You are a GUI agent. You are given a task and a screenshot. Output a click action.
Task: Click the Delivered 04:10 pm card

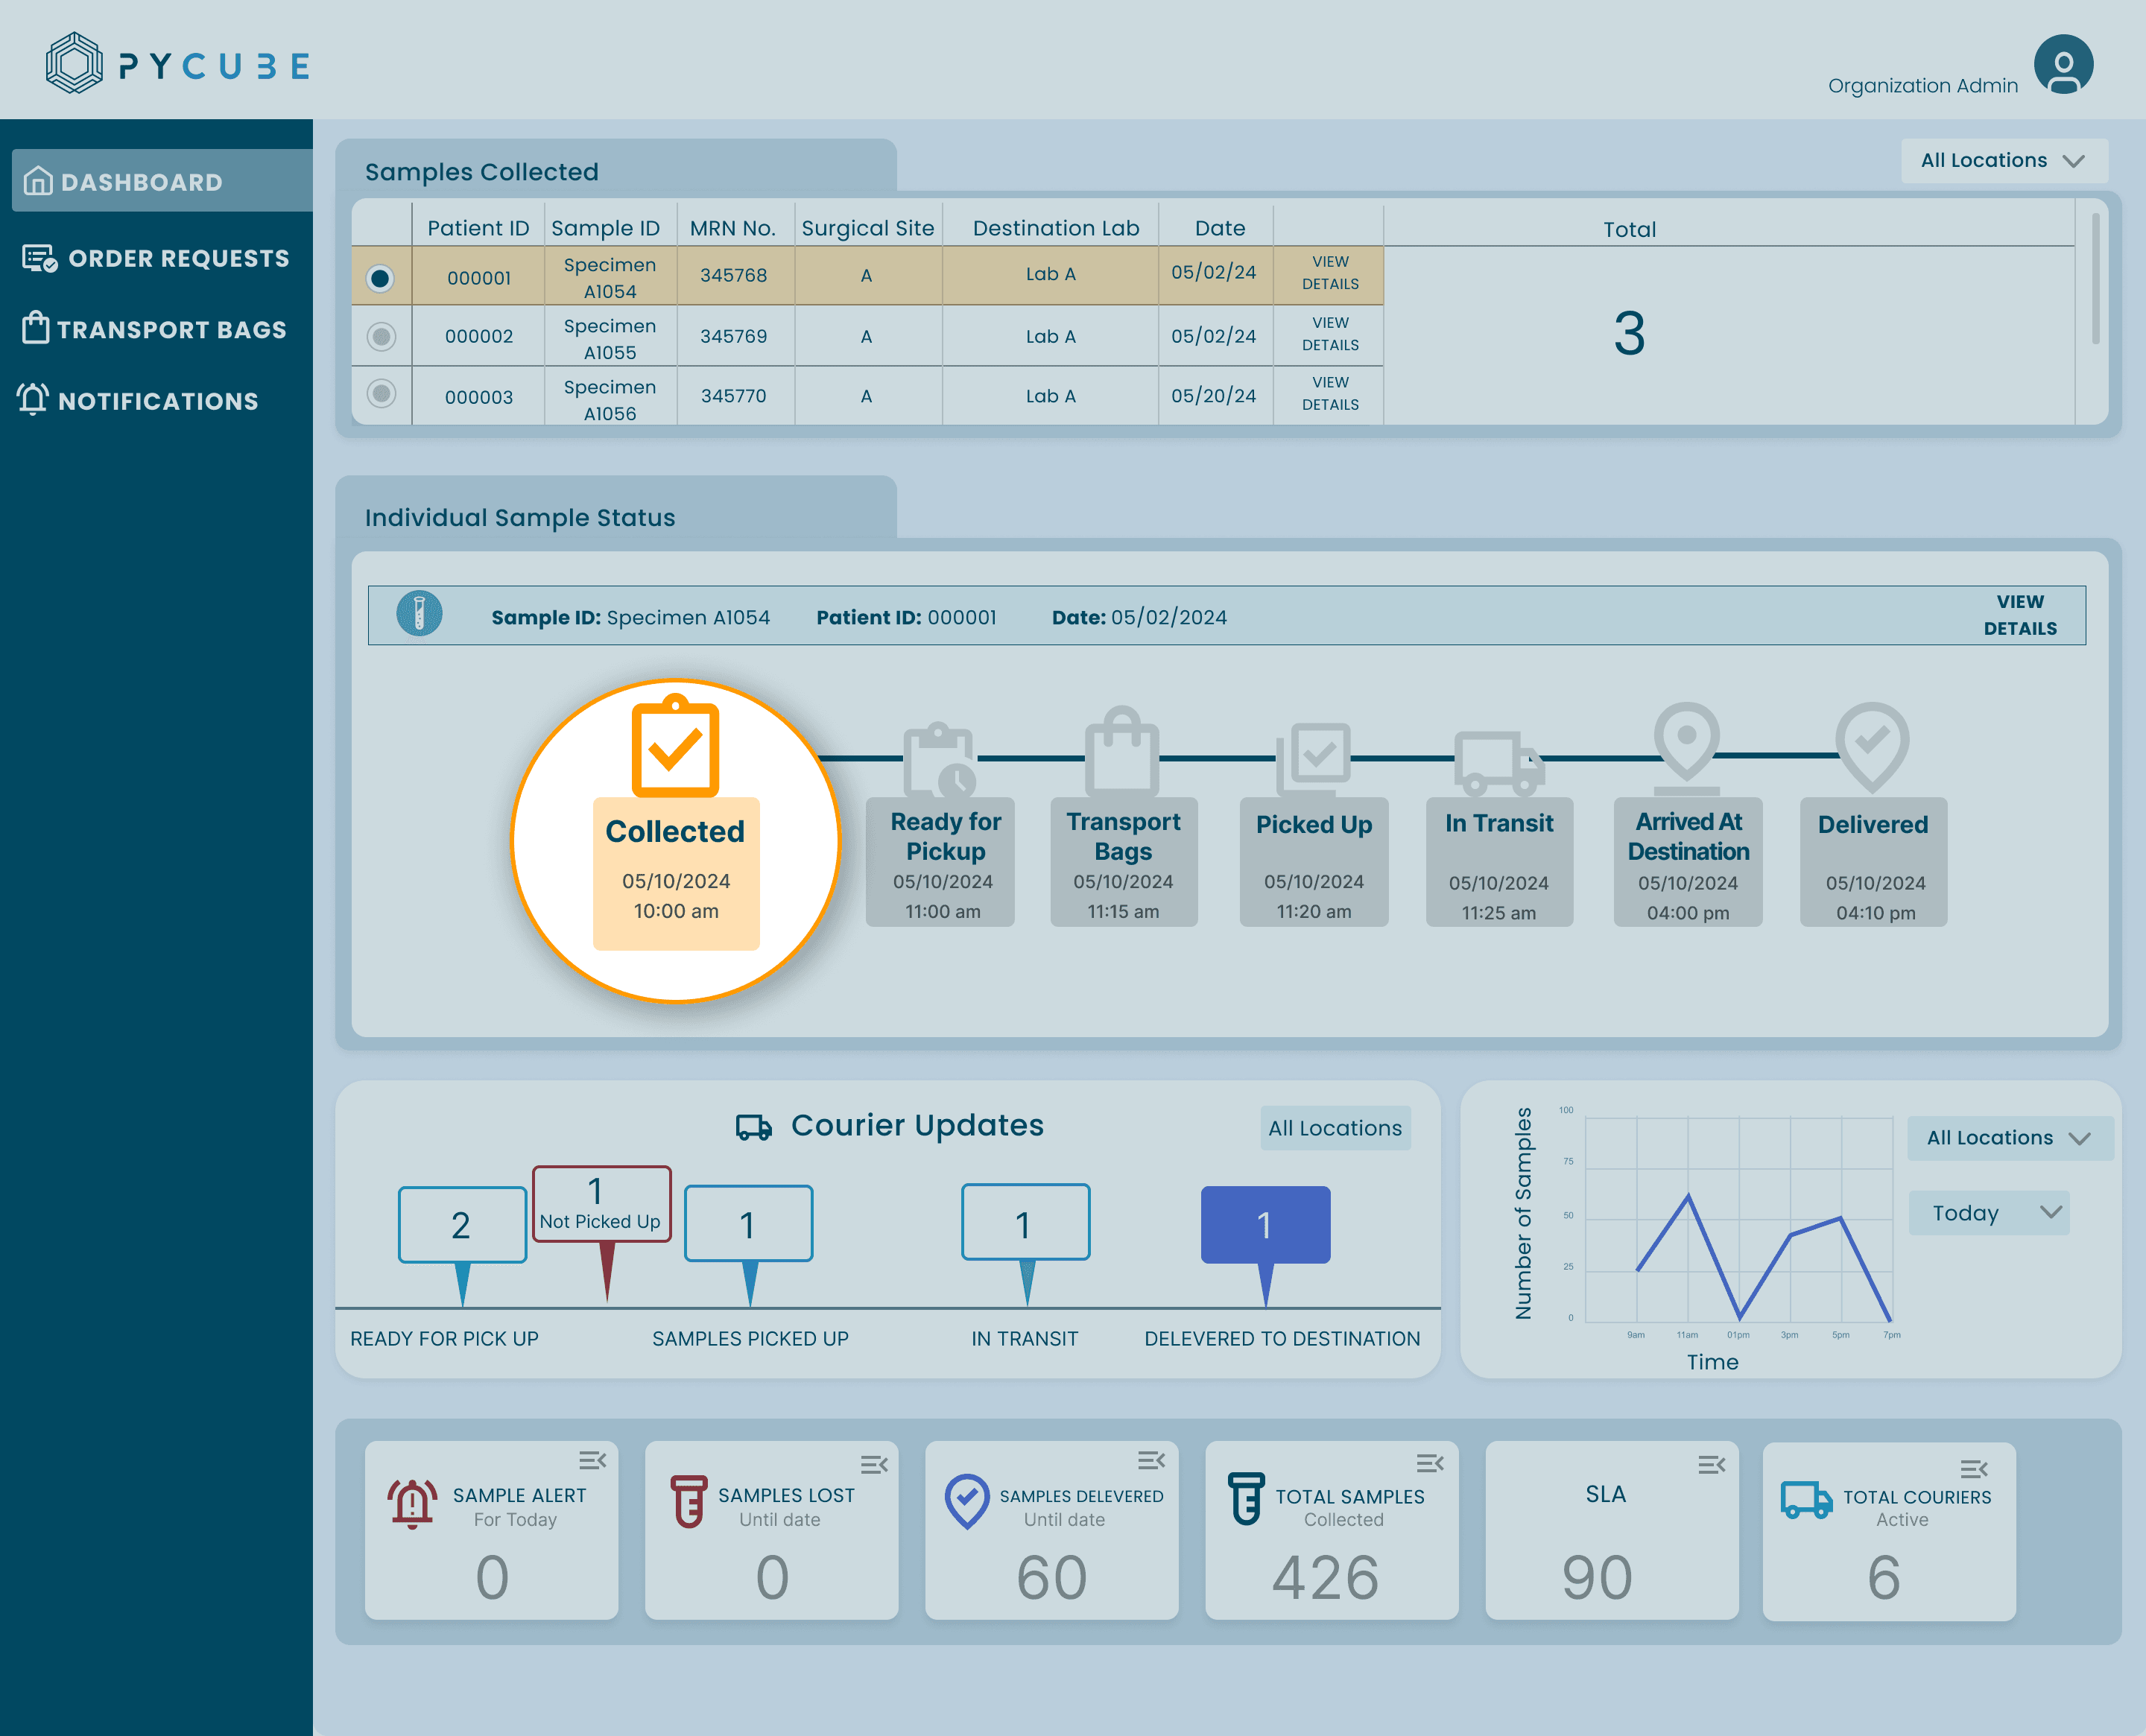coord(1873,861)
